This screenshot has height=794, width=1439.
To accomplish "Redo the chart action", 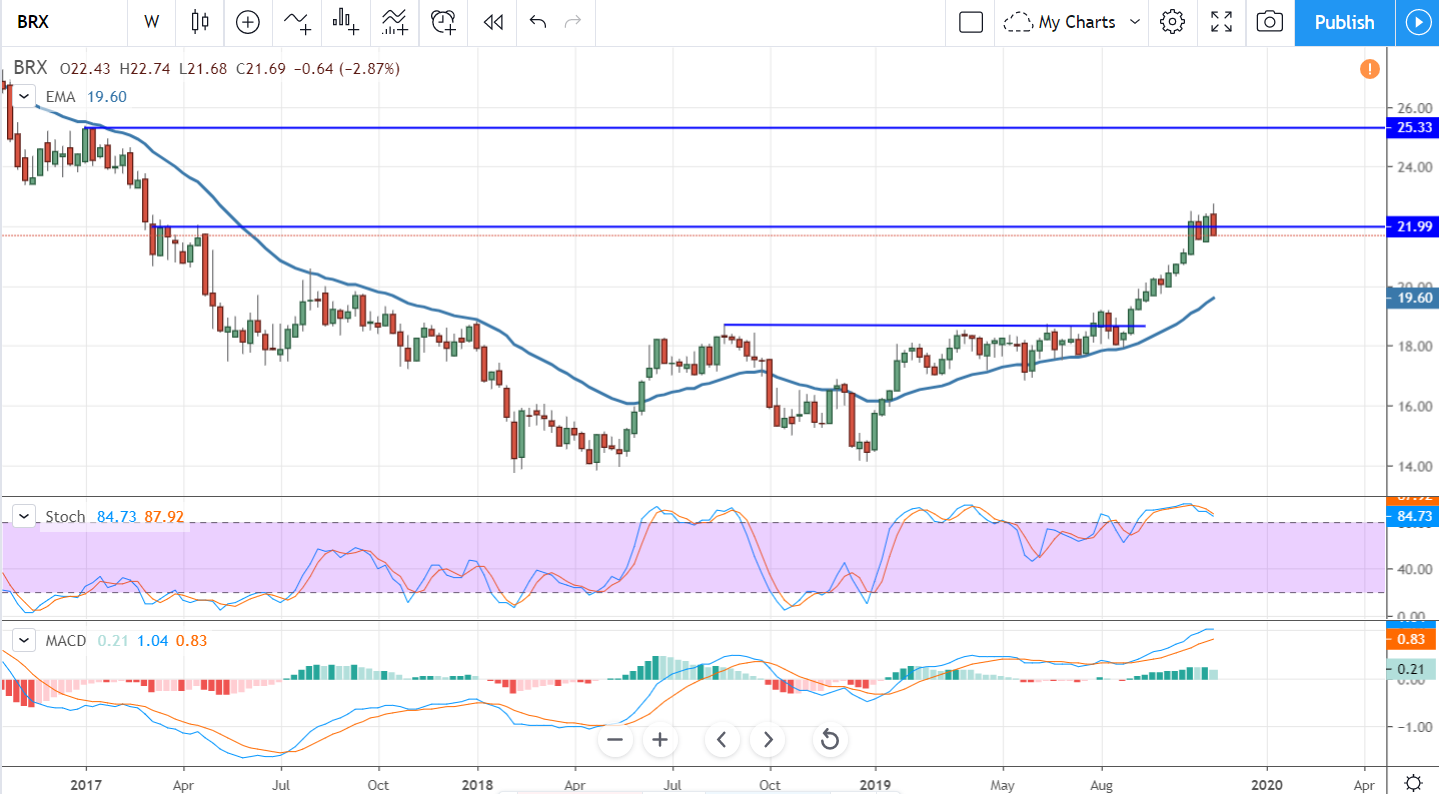I will 571,22.
